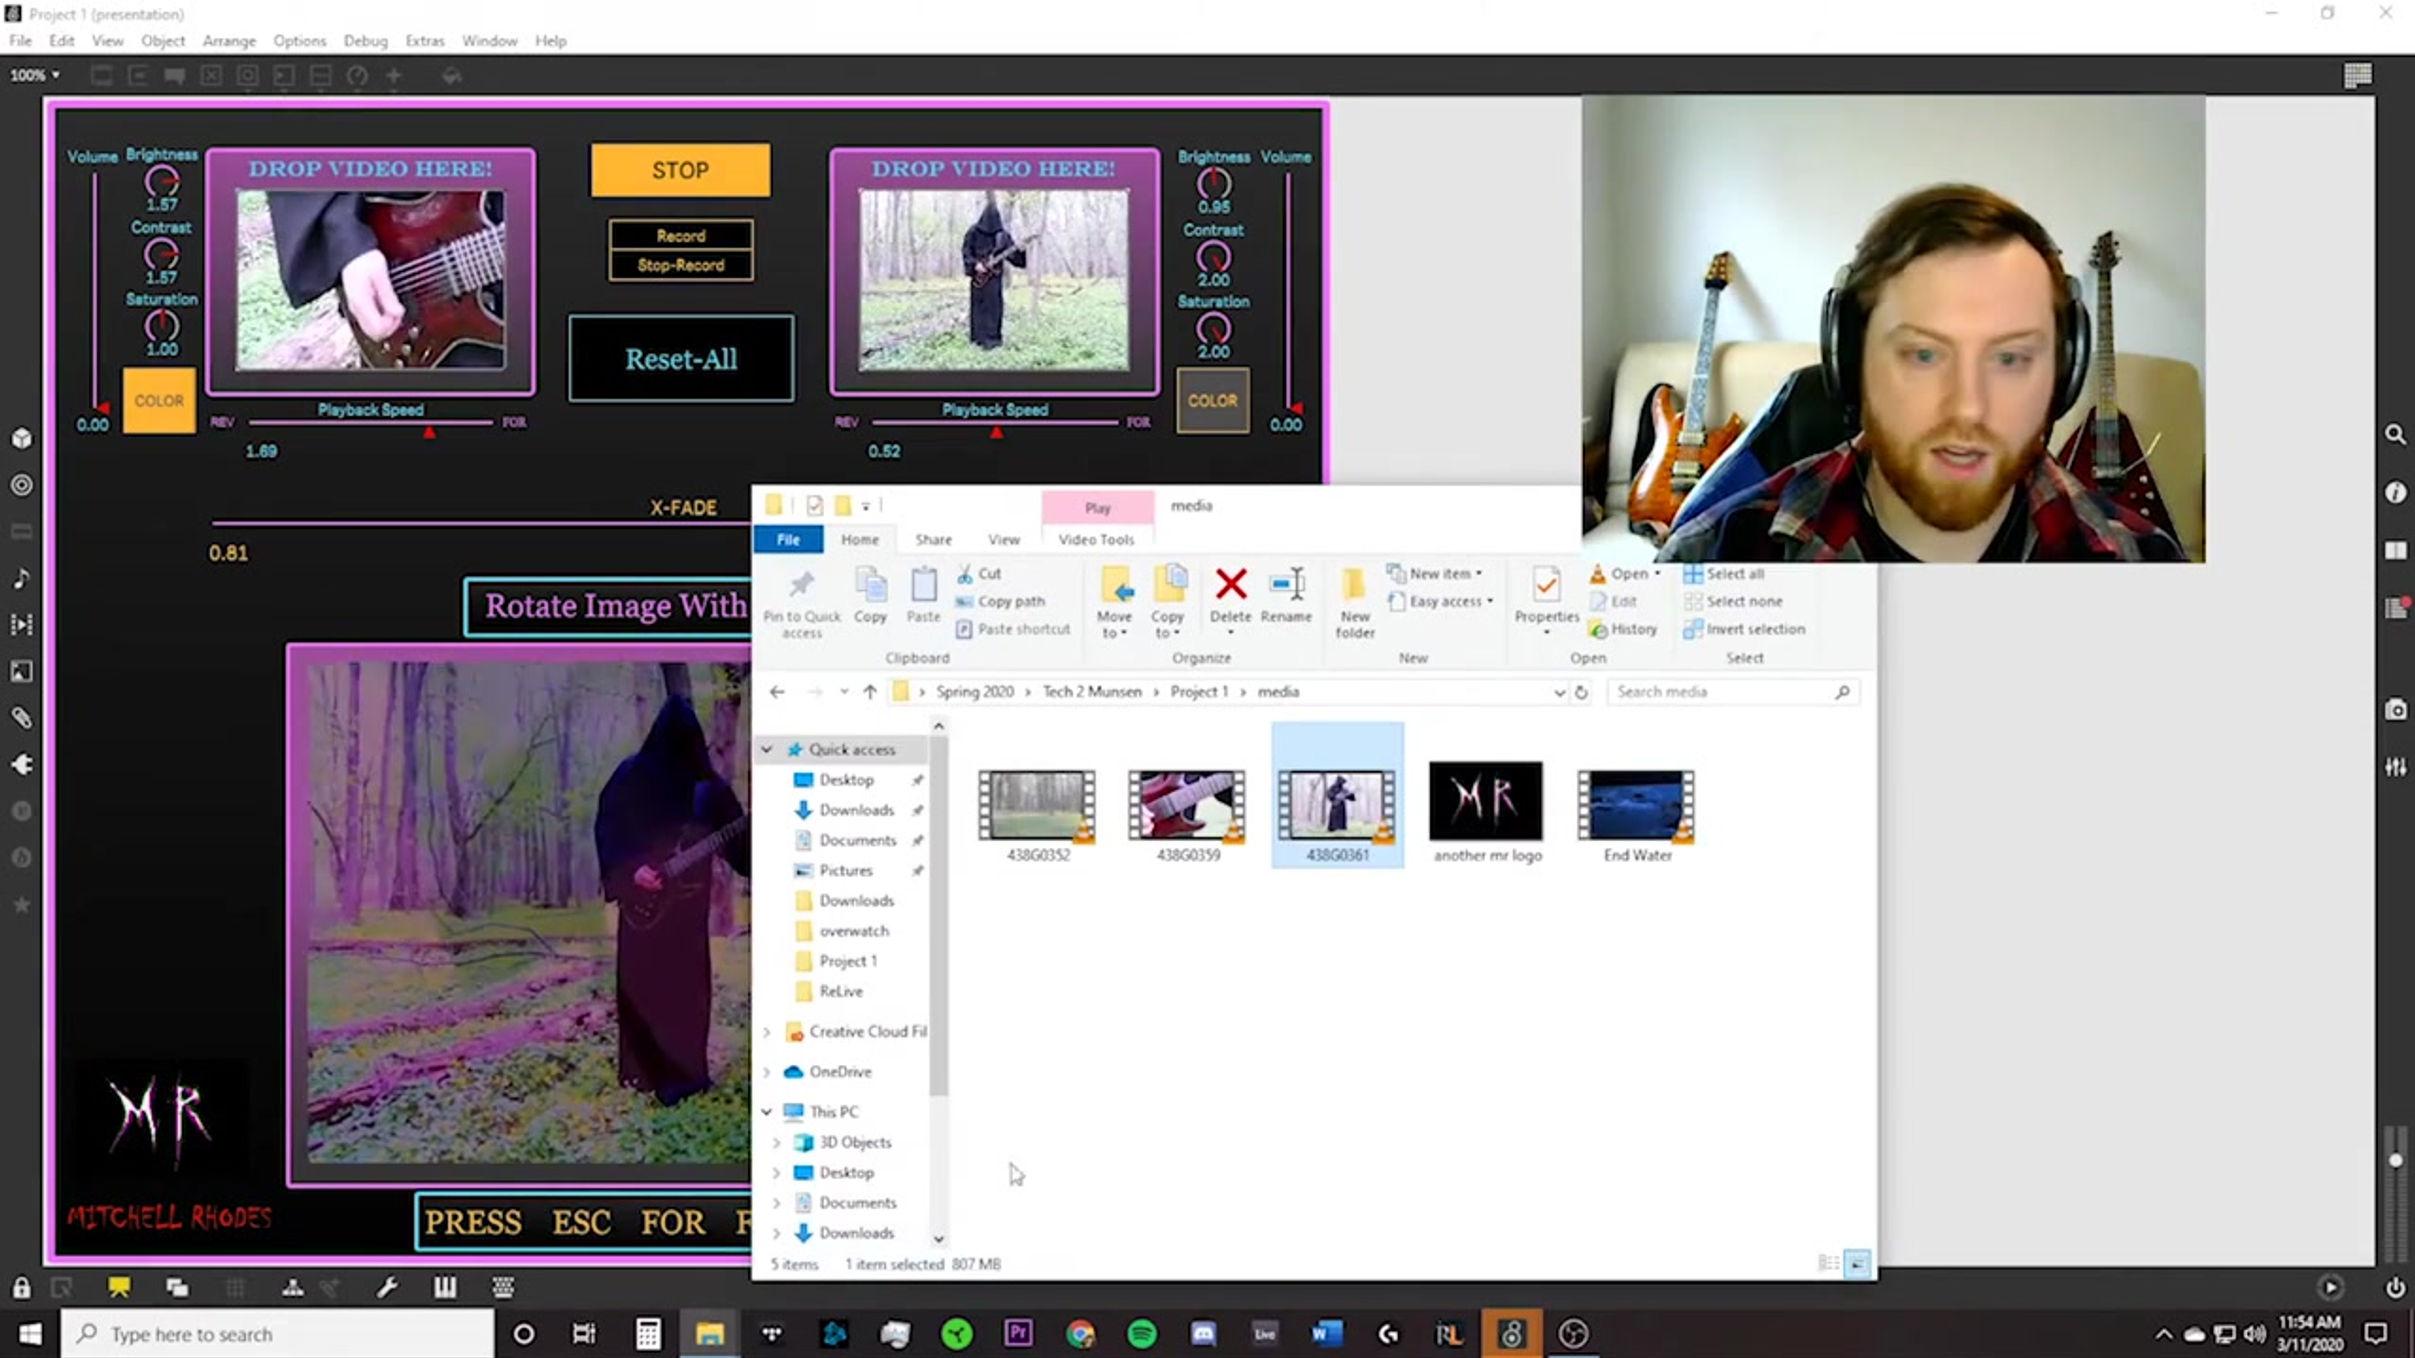Open the inspector info icon

2395,492
